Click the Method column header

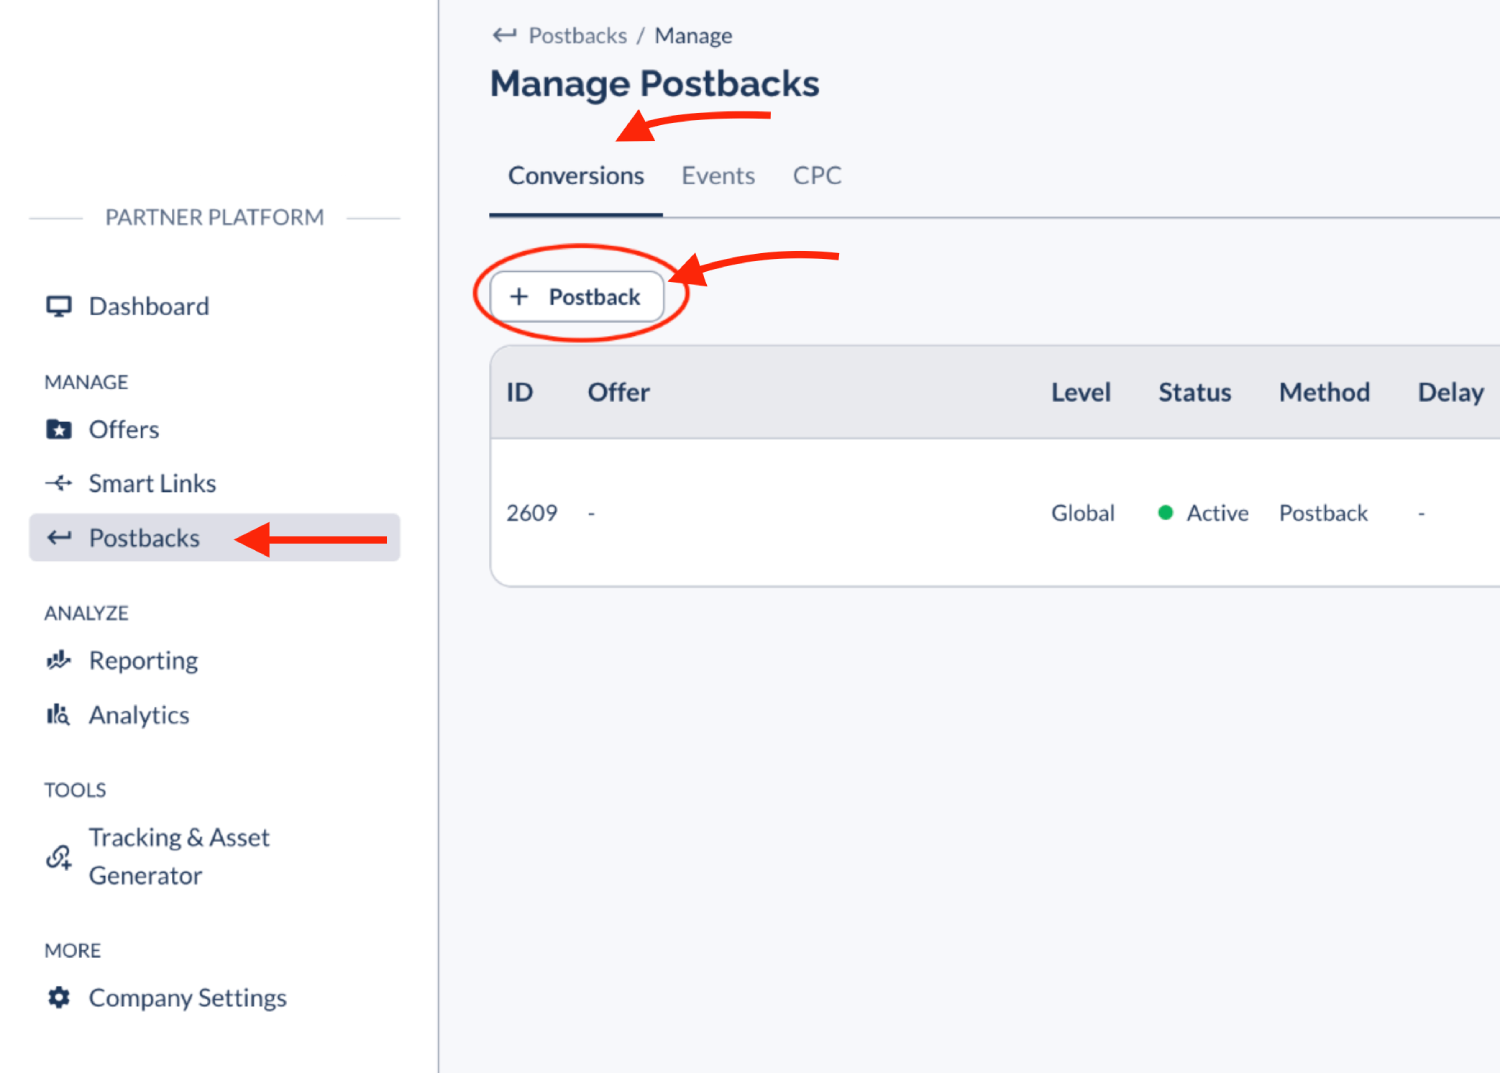coord(1324,392)
